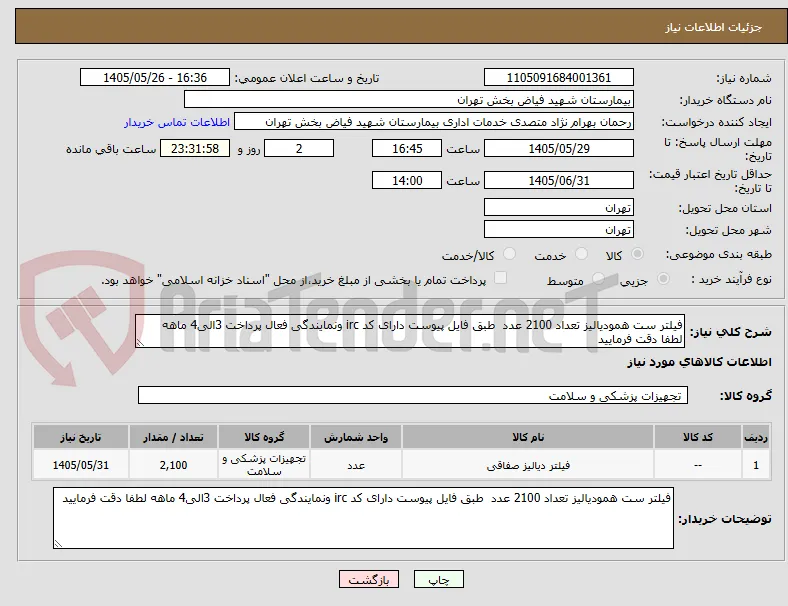Click the request creator name field
The image size is (788, 606).
(434, 122)
